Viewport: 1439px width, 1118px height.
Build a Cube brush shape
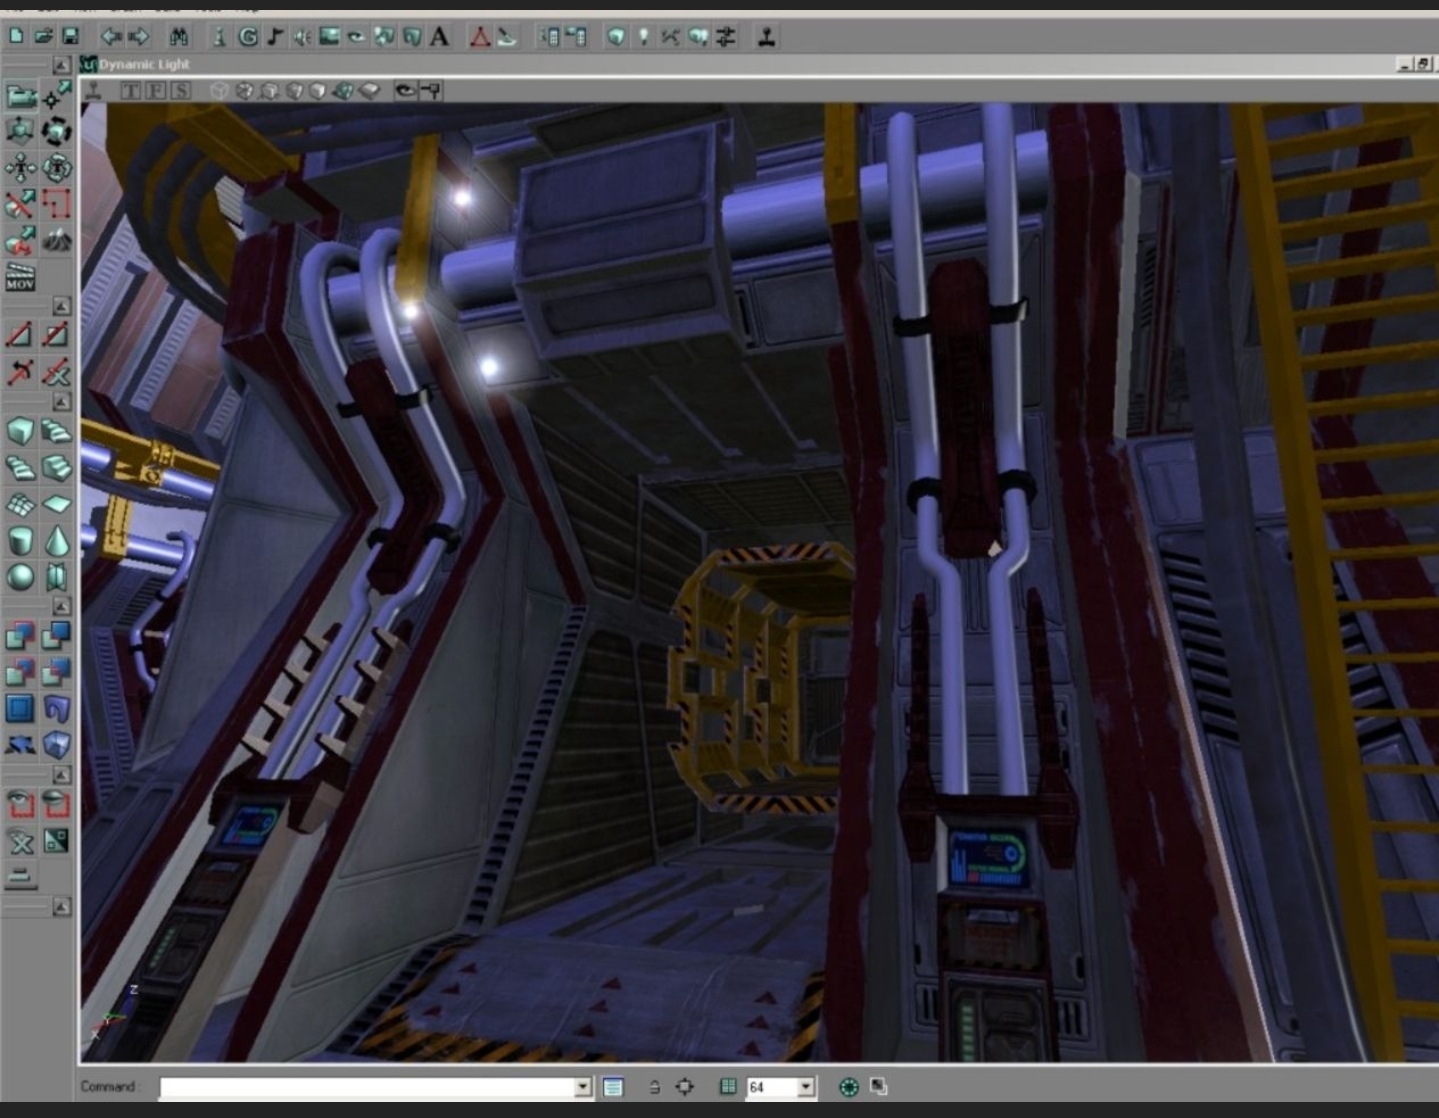click(x=21, y=431)
